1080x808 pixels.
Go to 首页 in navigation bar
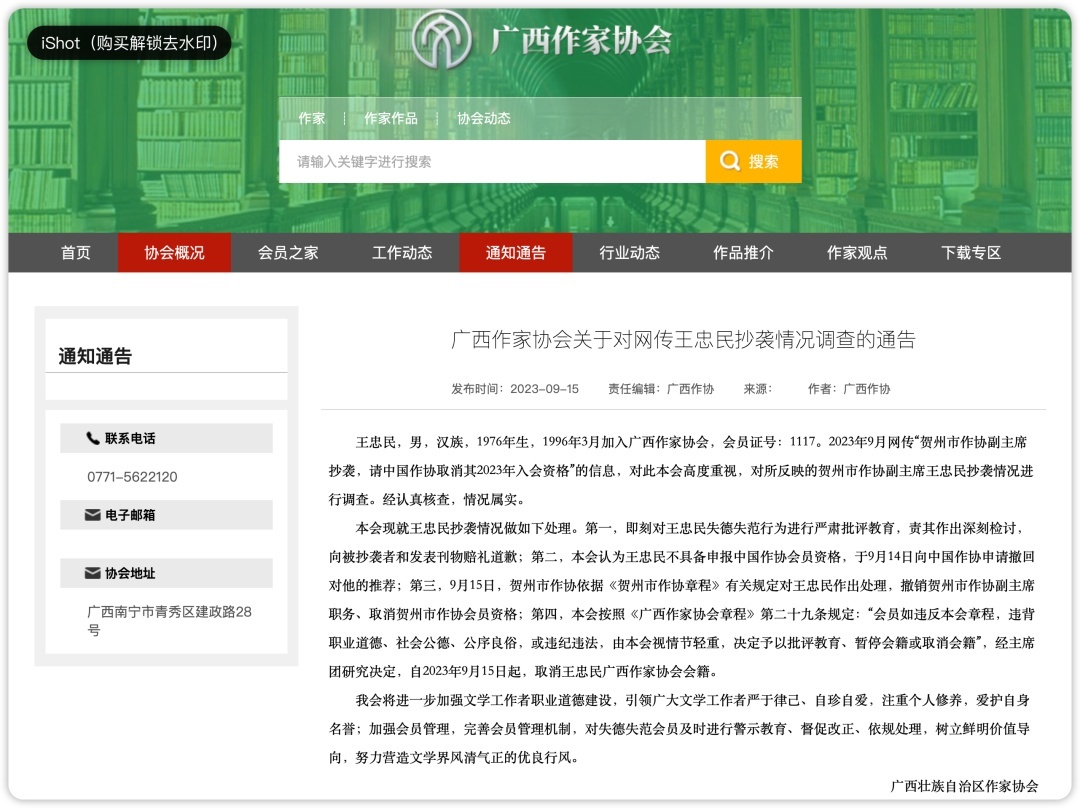pos(75,253)
